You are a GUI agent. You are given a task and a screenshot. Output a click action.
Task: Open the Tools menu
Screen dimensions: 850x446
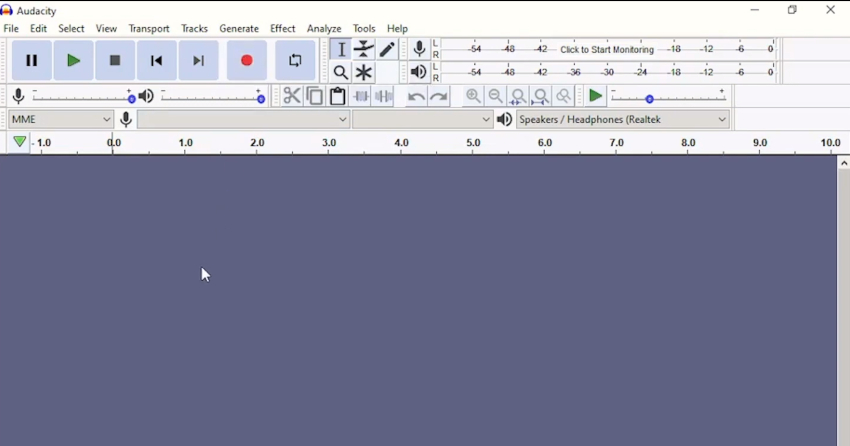point(364,29)
